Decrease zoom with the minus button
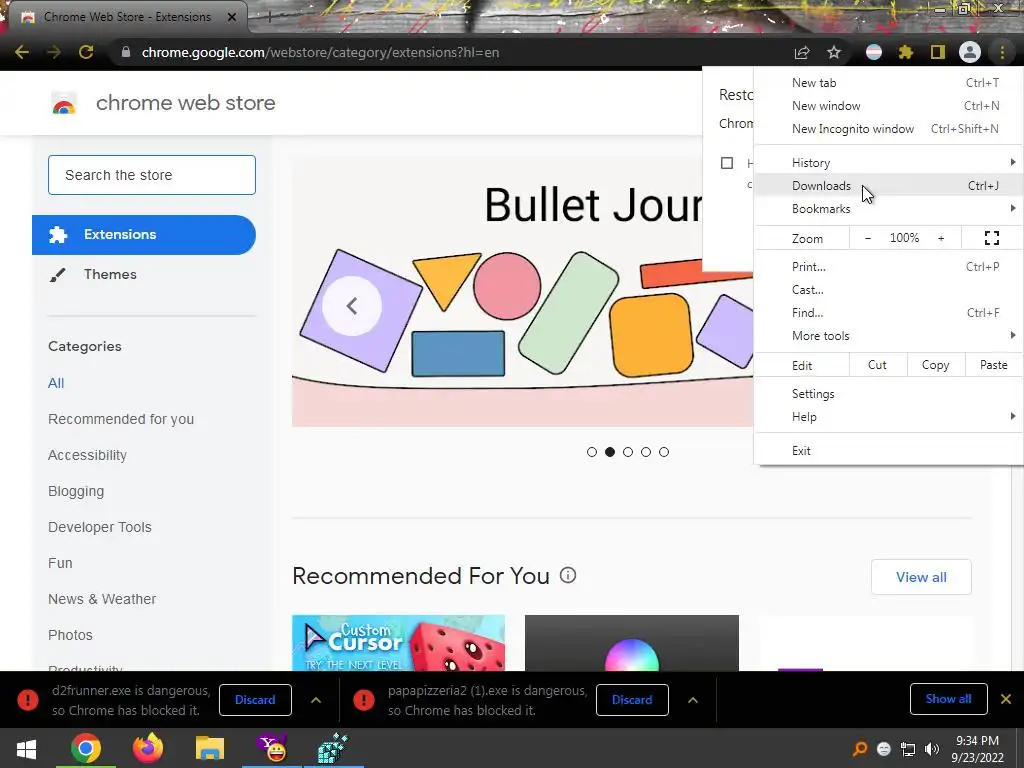Image resolution: width=1024 pixels, height=768 pixels. [867, 238]
